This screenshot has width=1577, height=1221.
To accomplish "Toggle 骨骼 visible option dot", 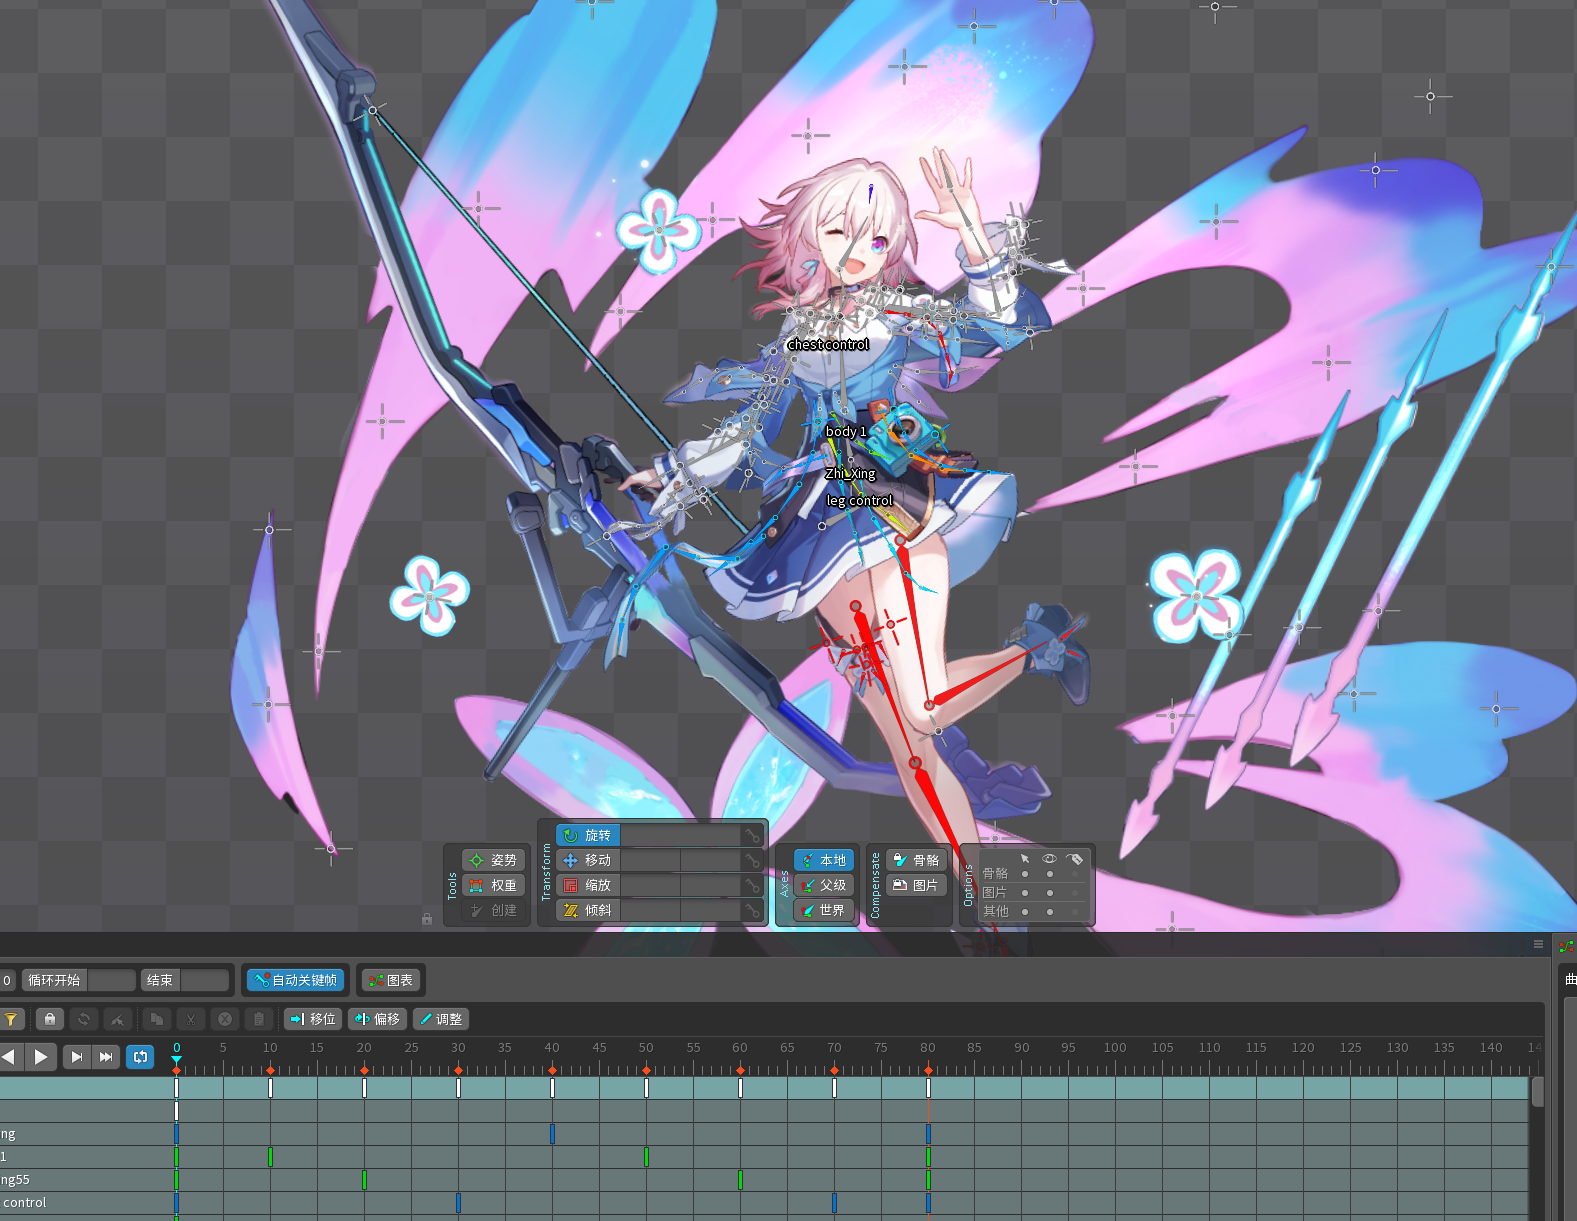I will pyautogui.click(x=1050, y=874).
